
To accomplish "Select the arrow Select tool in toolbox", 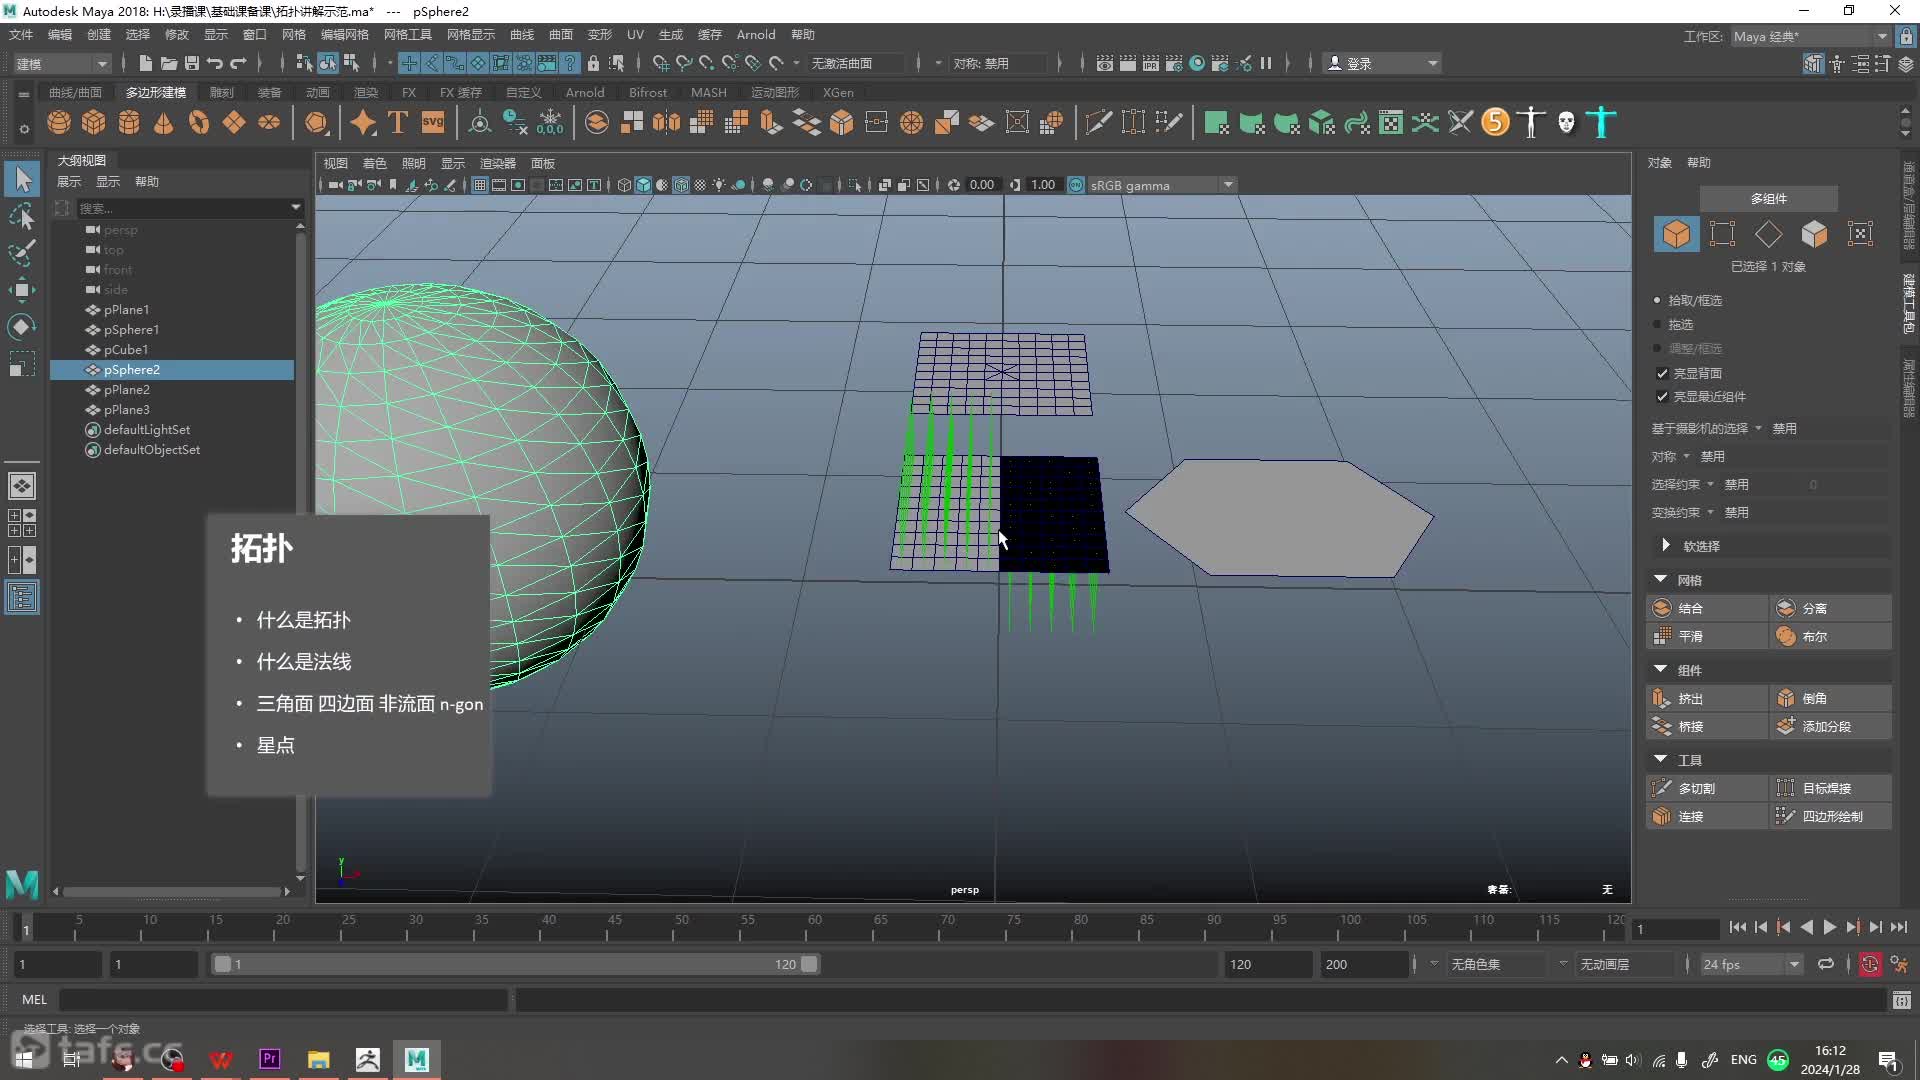I will (22, 180).
